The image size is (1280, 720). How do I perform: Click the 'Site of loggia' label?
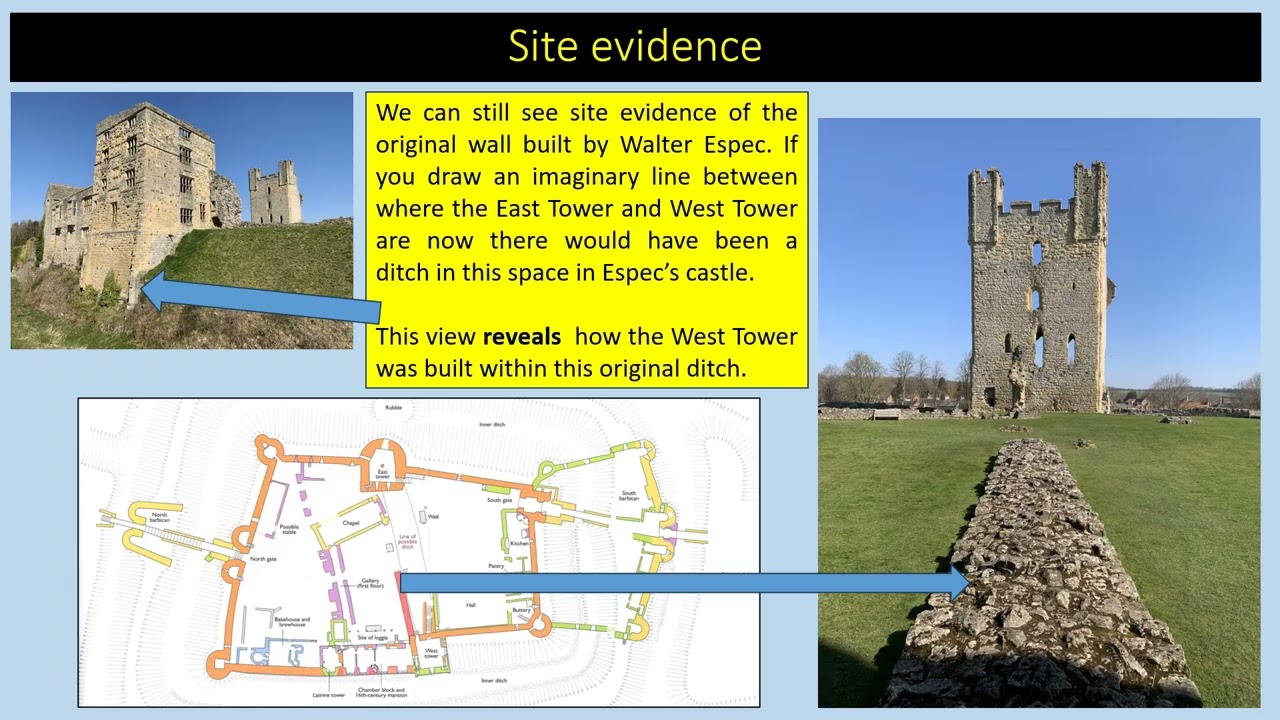point(372,637)
